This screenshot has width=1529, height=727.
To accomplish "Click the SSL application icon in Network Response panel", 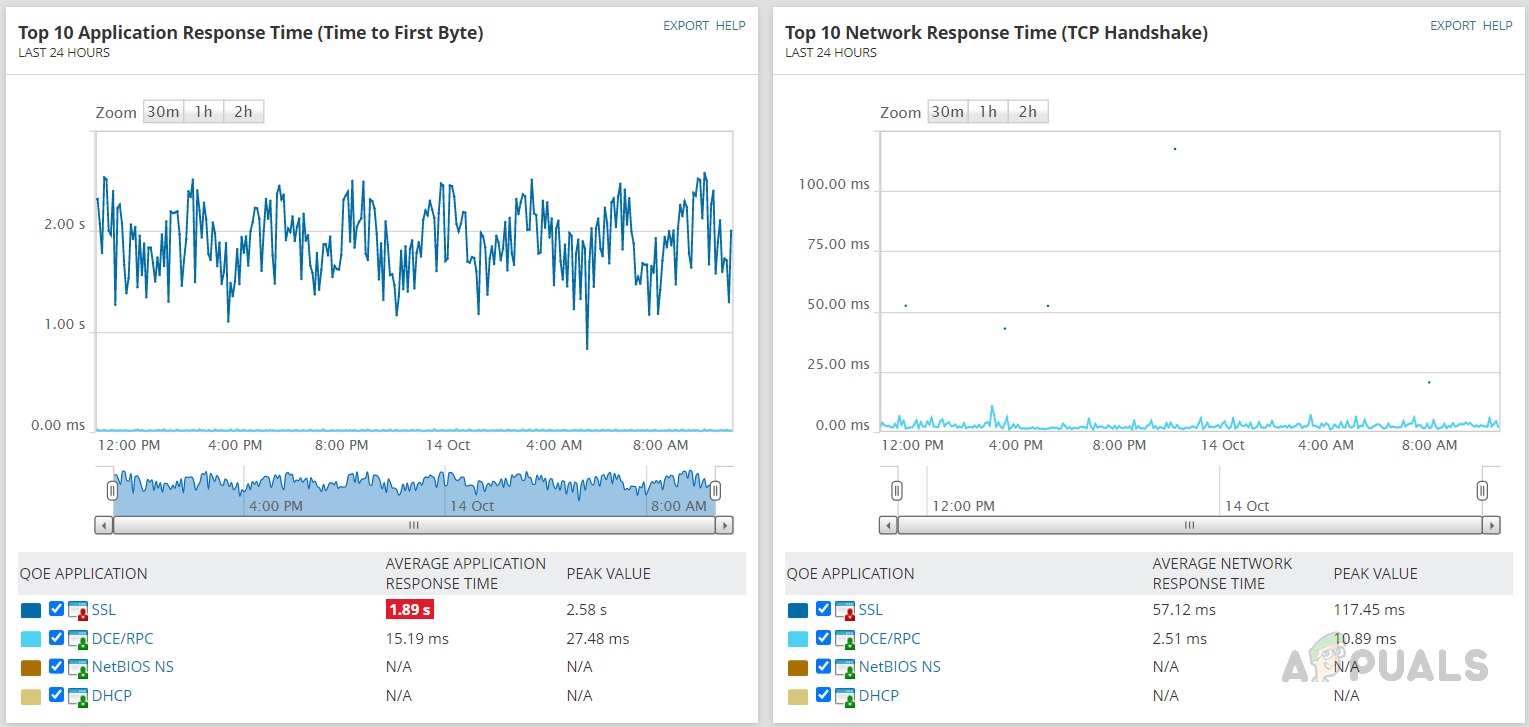I will point(845,610).
